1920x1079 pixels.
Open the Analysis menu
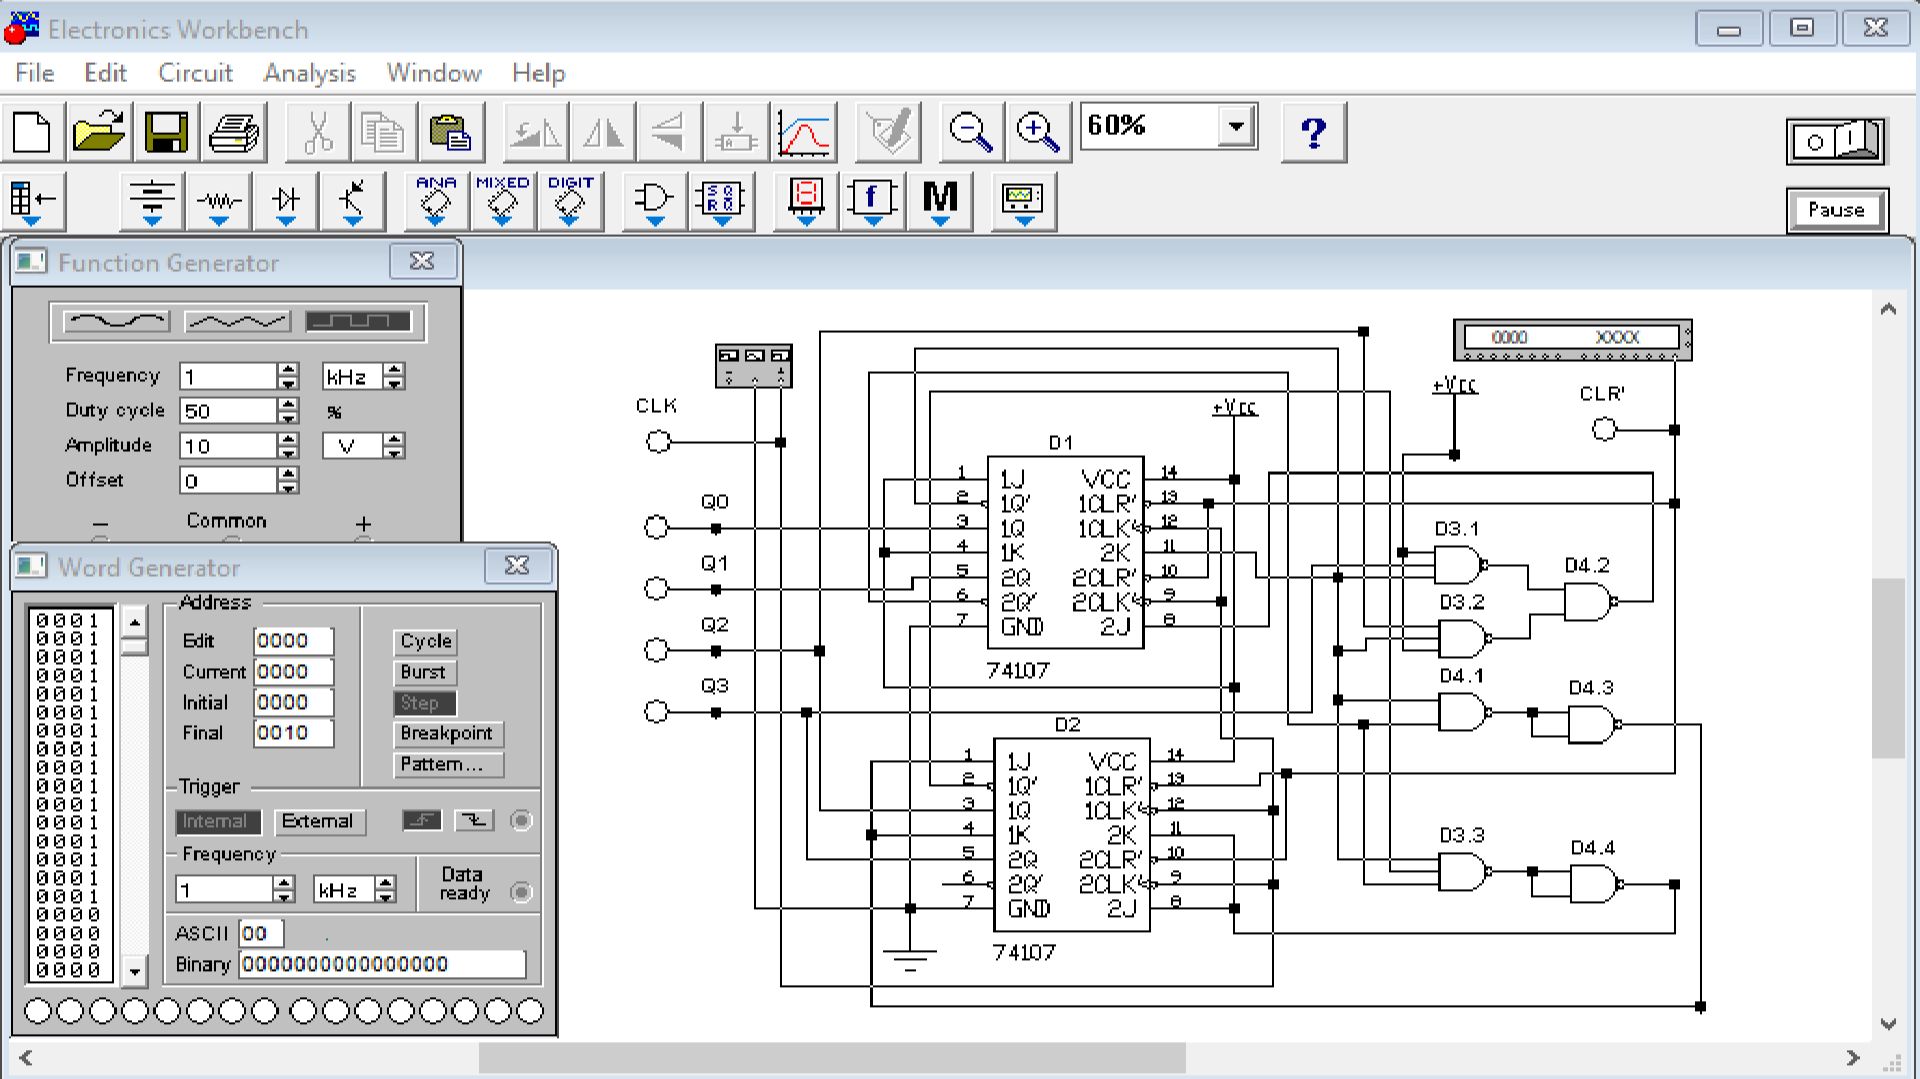(309, 73)
